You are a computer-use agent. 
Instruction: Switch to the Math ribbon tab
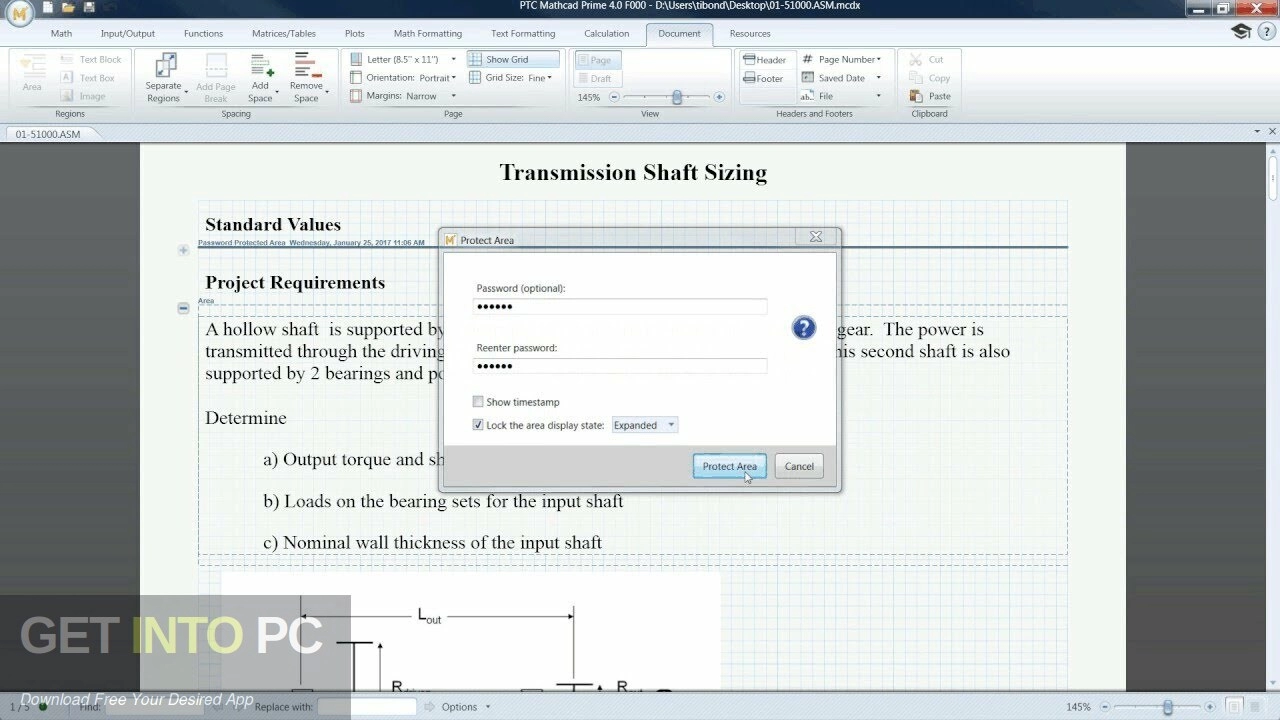(61, 33)
